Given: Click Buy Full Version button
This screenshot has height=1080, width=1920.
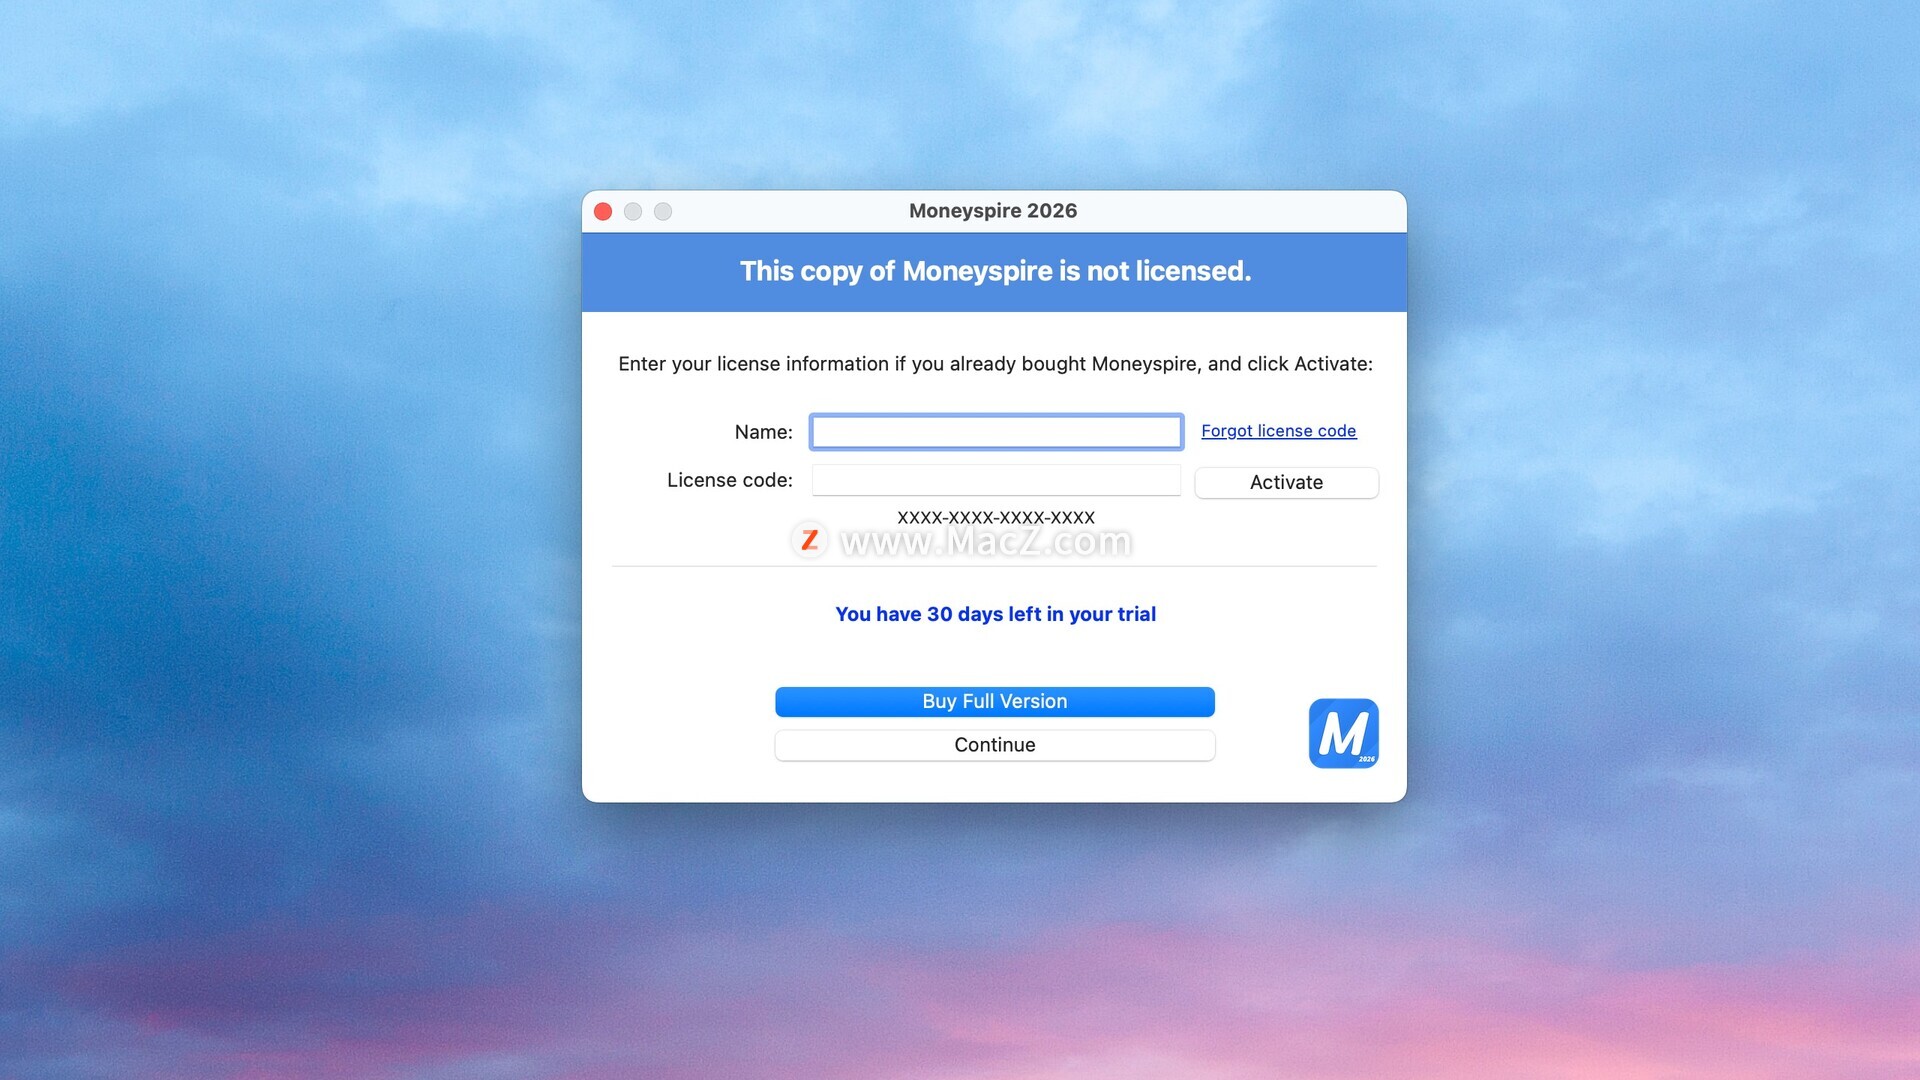Looking at the screenshot, I should click(x=994, y=701).
